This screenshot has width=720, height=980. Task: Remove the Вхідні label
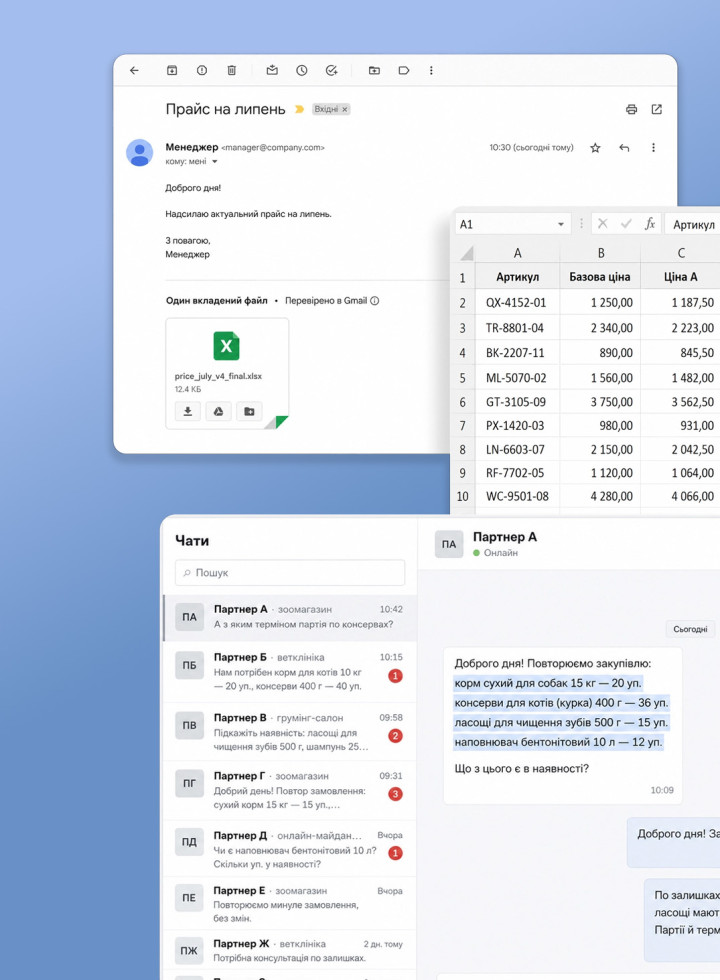pos(344,109)
